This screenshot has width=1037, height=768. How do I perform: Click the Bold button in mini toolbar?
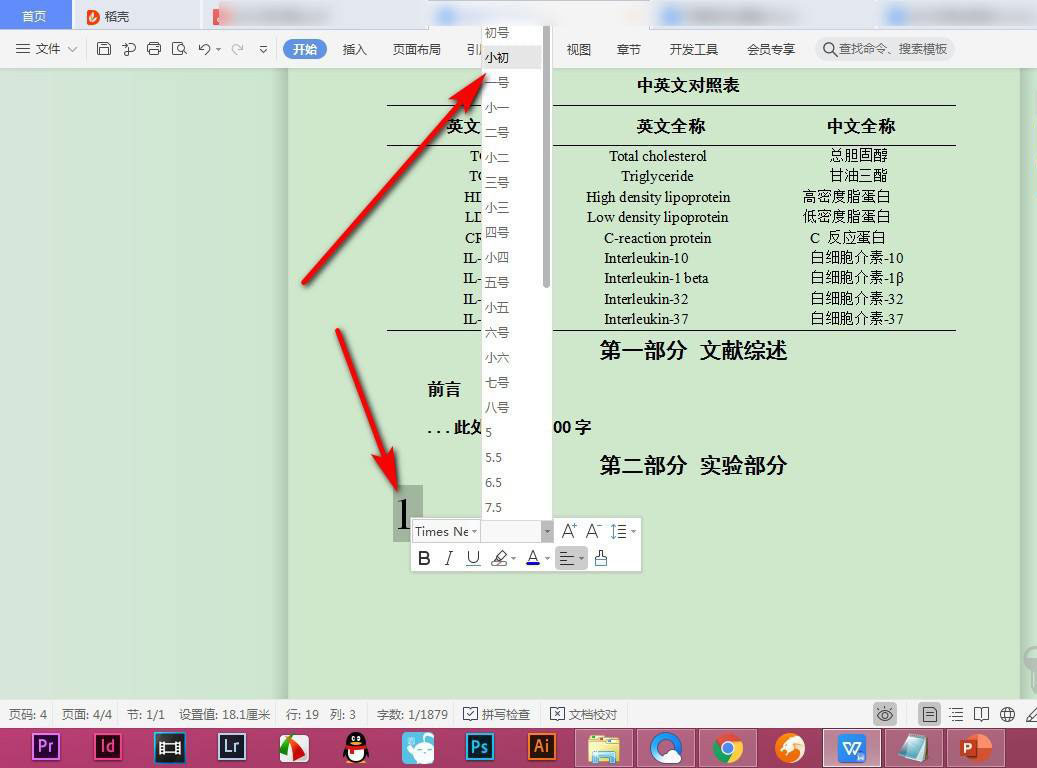(424, 558)
